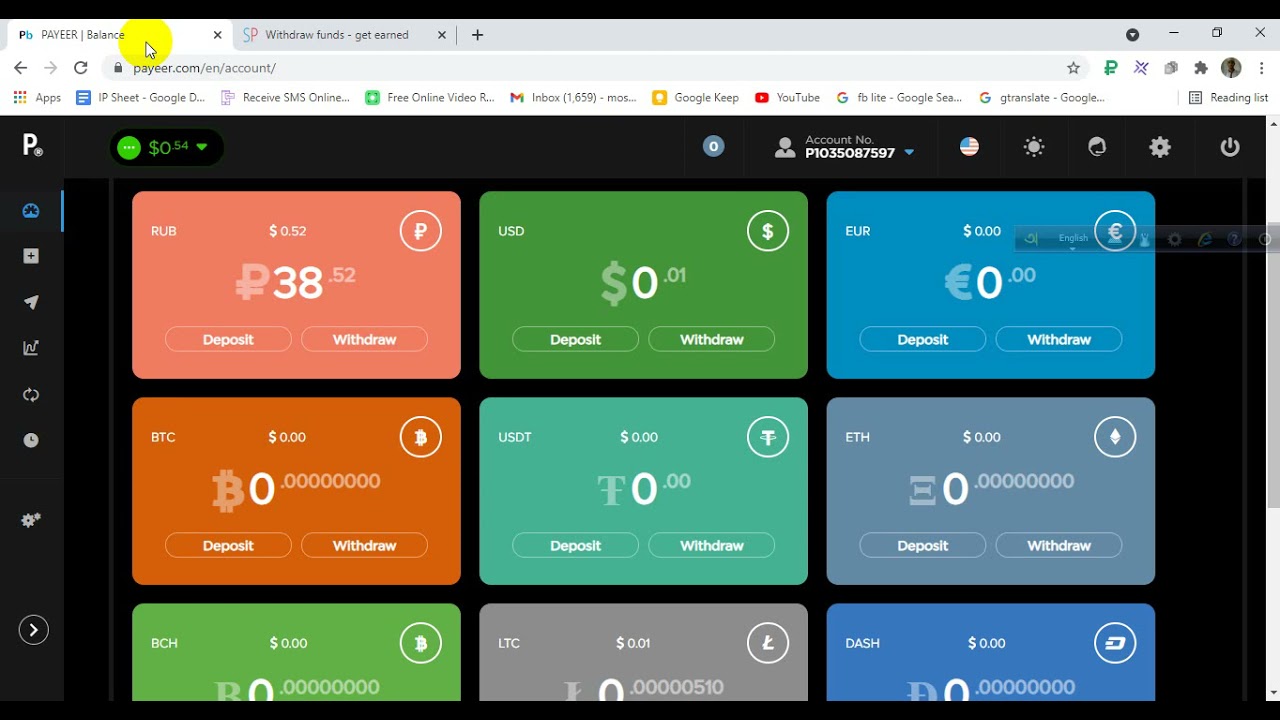1280x720 pixels.
Task: Open the Receive SMS Online bookmark
Action: click(285, 98)
